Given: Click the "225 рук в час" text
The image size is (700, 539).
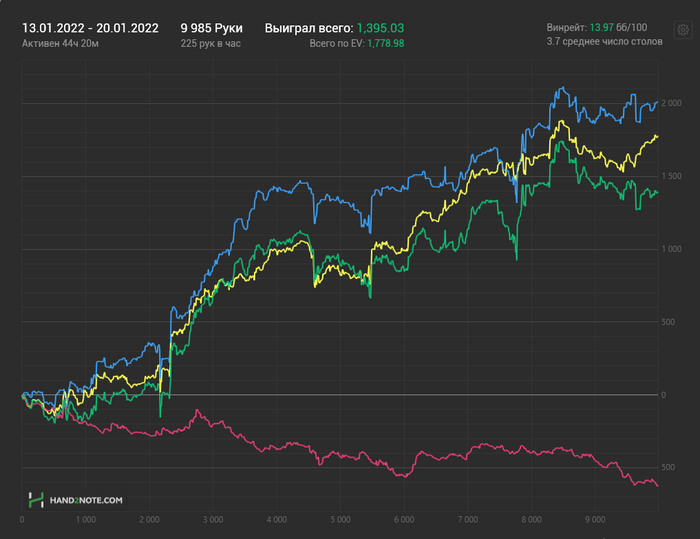Looking at the screenshot, I should click(x=211, y=44).
